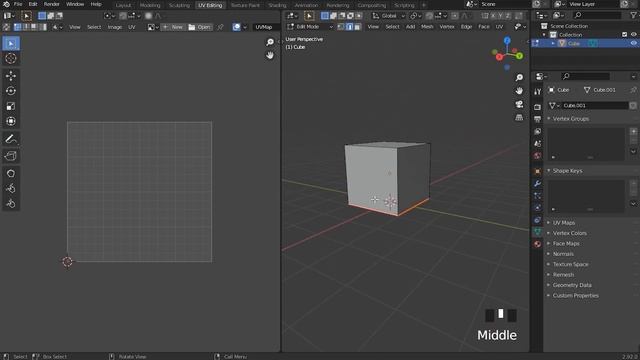Open the File menu
This screenshot has width=640, height=360.
18,4
